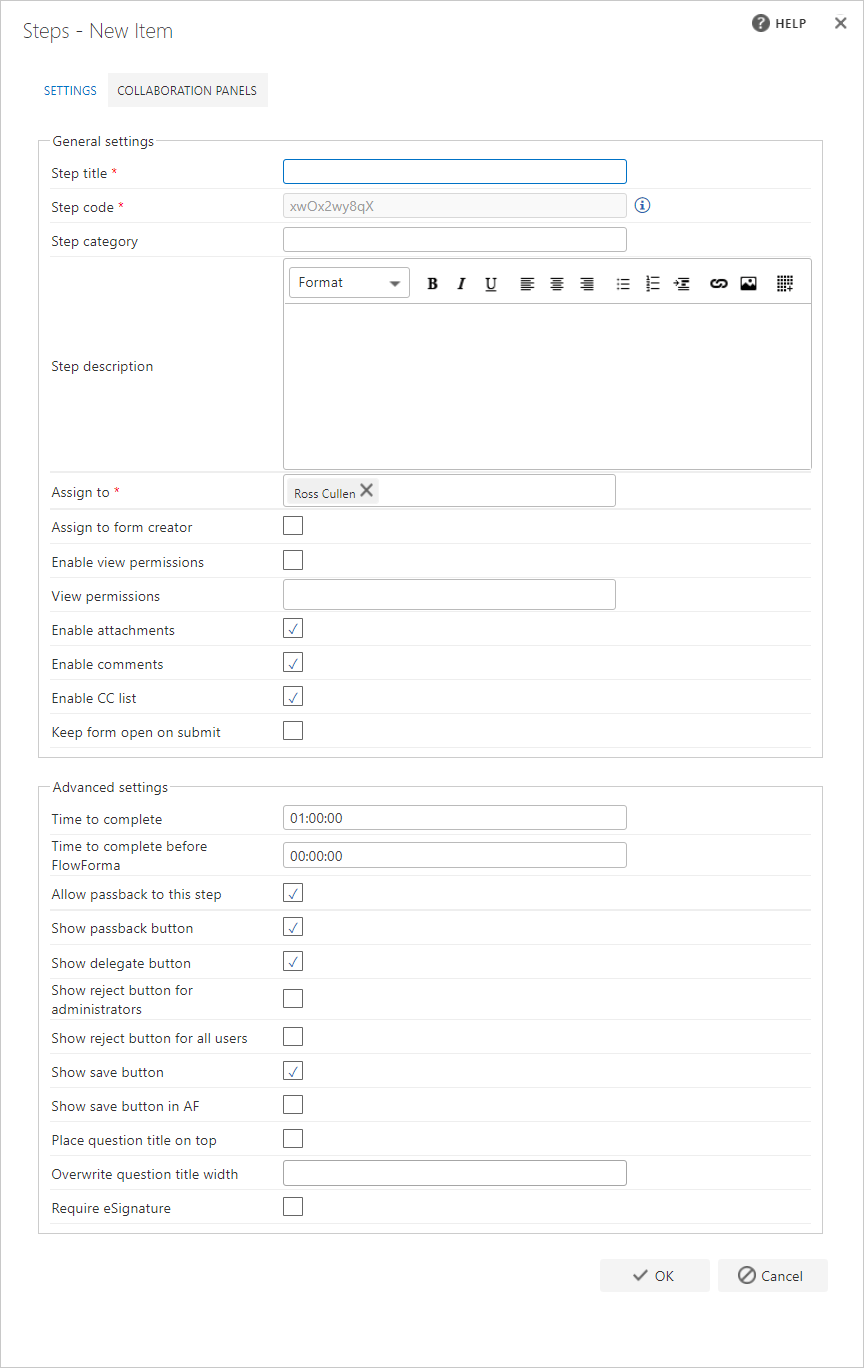864x1368 pixels.
Task: Insert table in description editor
Action: click(x=785, y=283)
